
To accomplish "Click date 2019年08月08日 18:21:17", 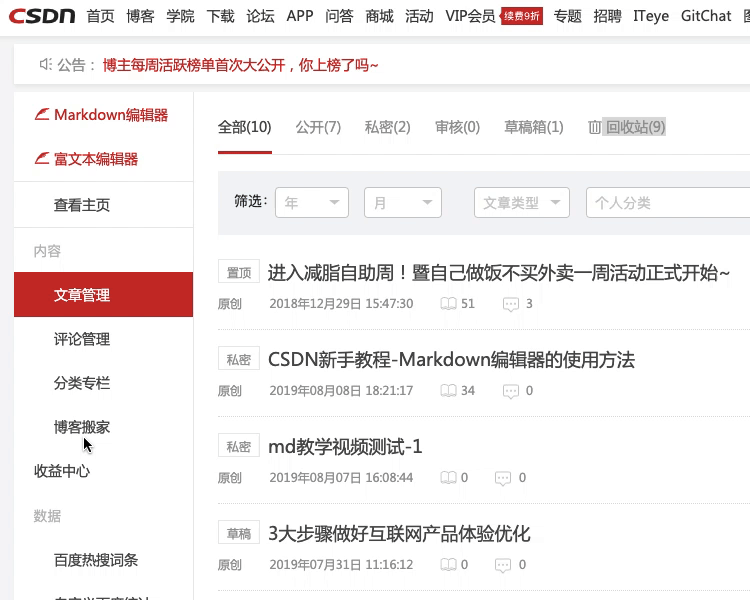I will [x=341, y=391].
